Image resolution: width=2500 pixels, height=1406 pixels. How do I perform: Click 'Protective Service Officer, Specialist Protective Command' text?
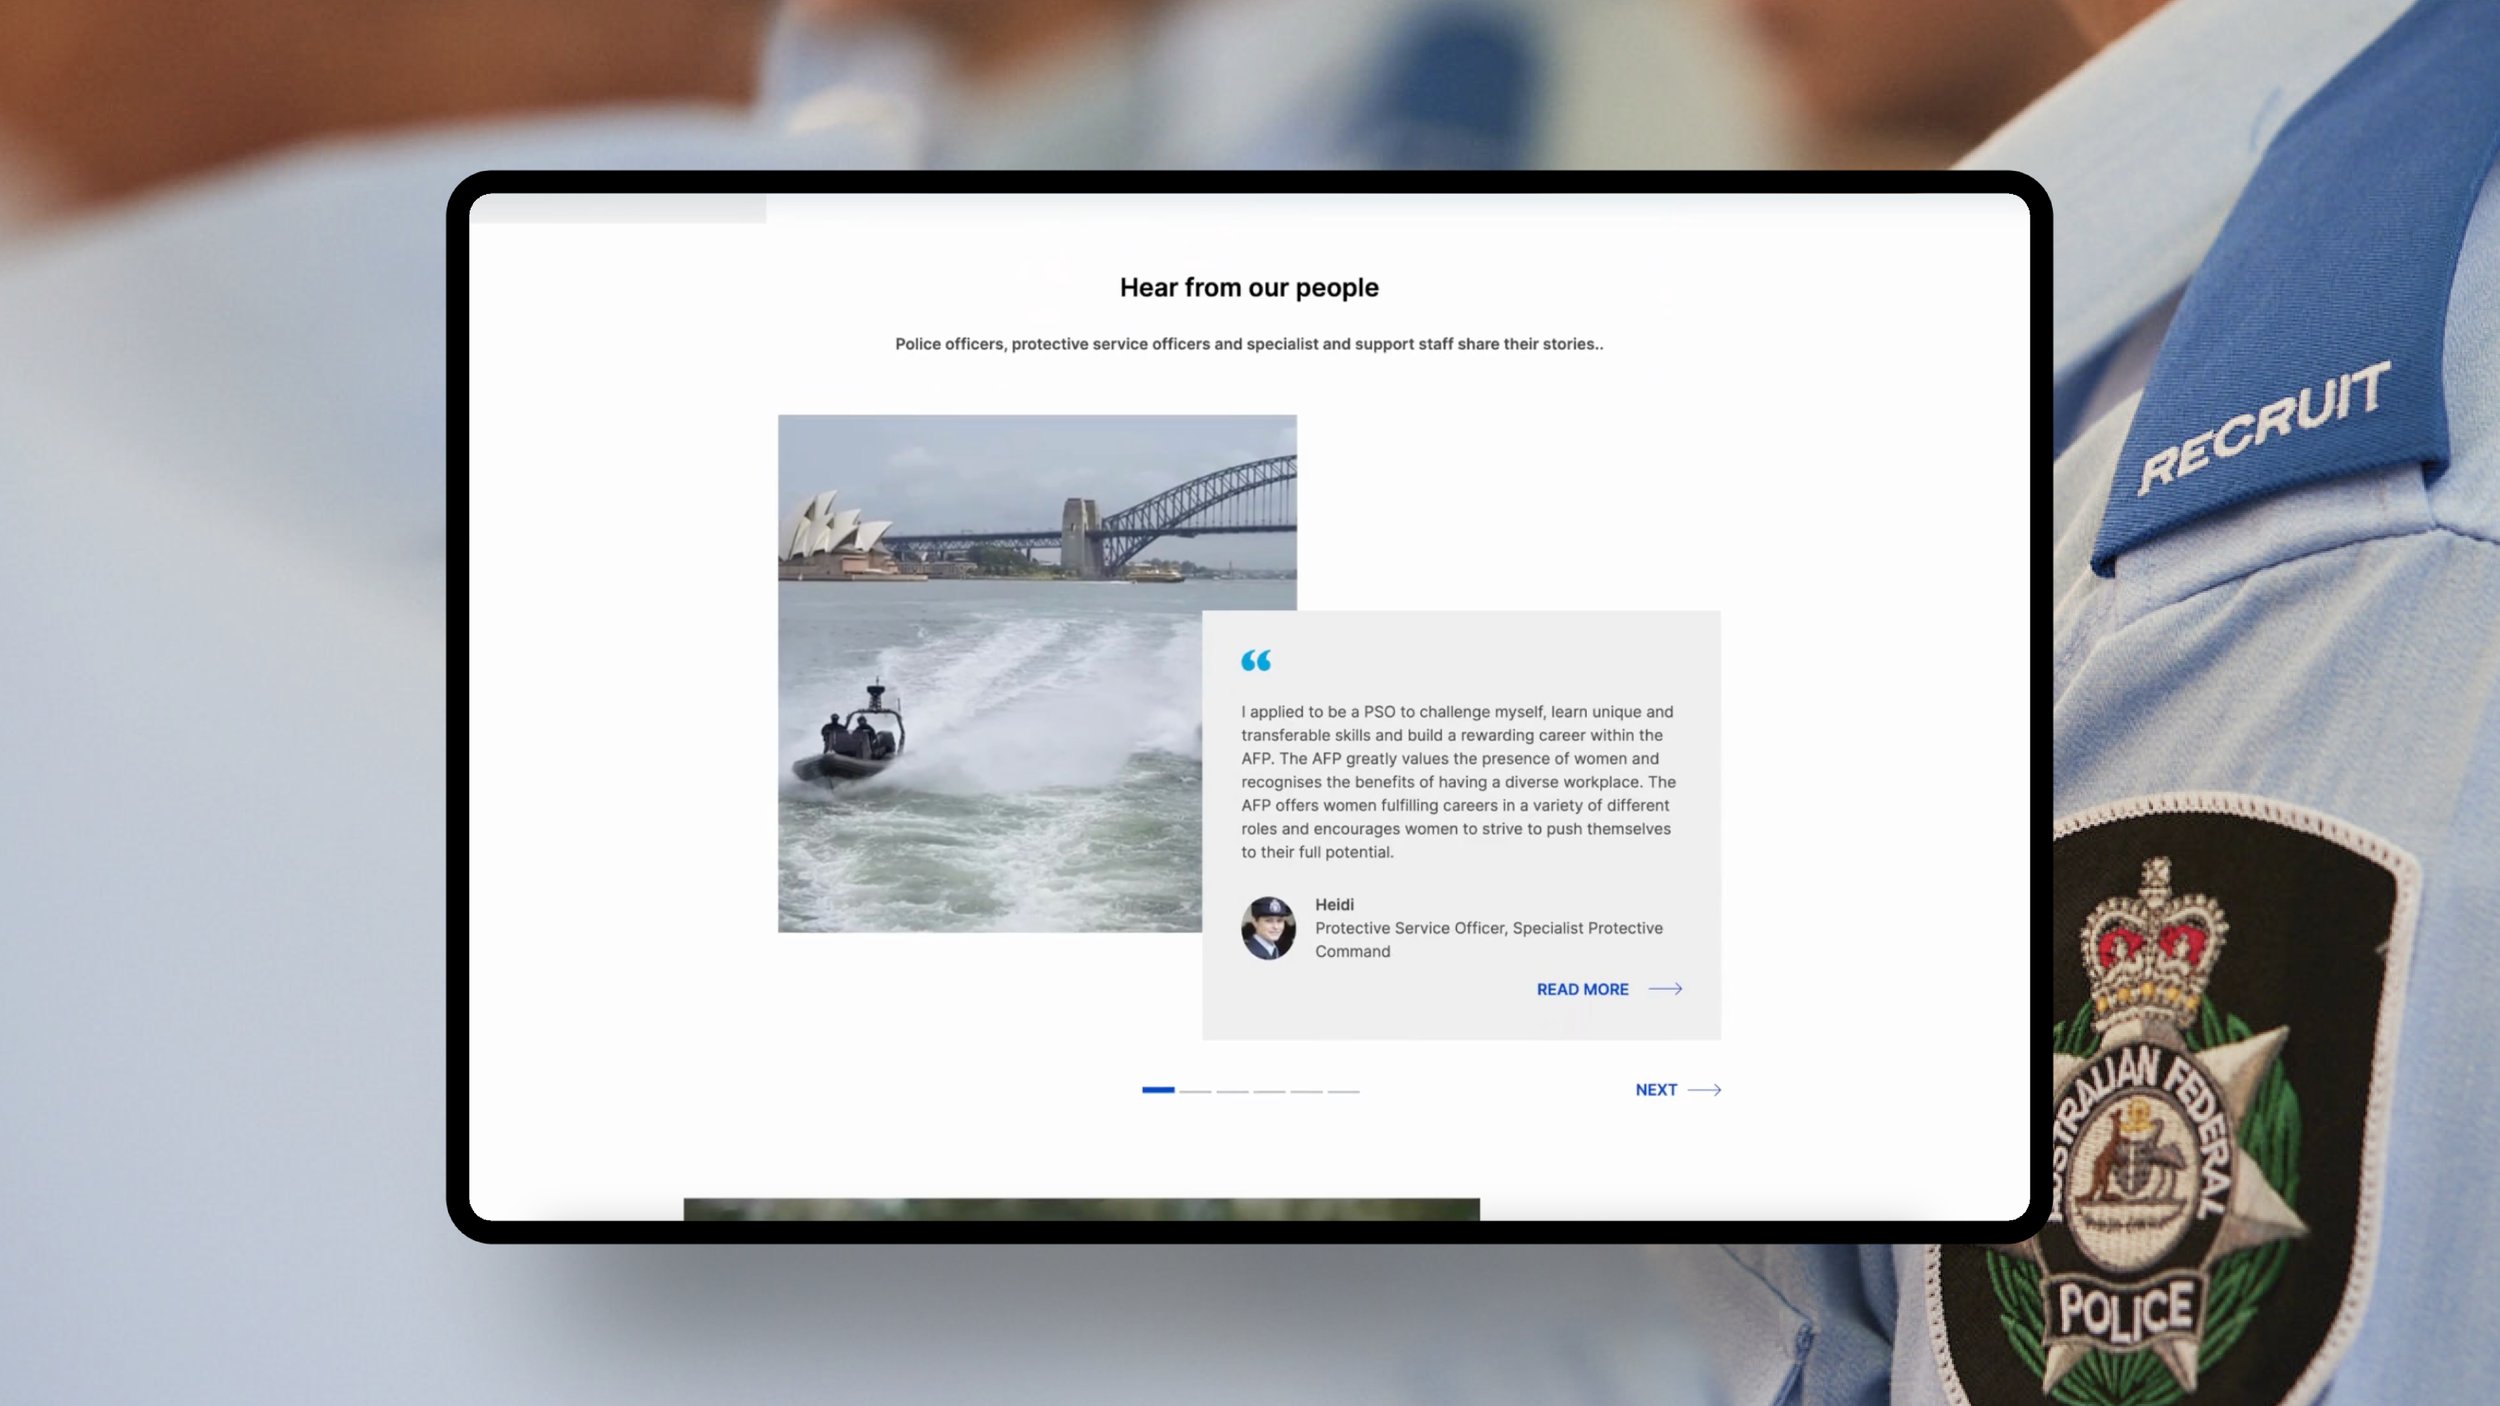tap(1489, 939)
